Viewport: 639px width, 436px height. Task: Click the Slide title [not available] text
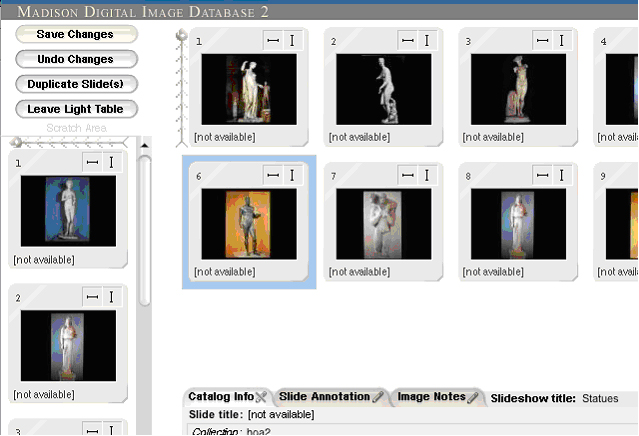click(281, 415)
